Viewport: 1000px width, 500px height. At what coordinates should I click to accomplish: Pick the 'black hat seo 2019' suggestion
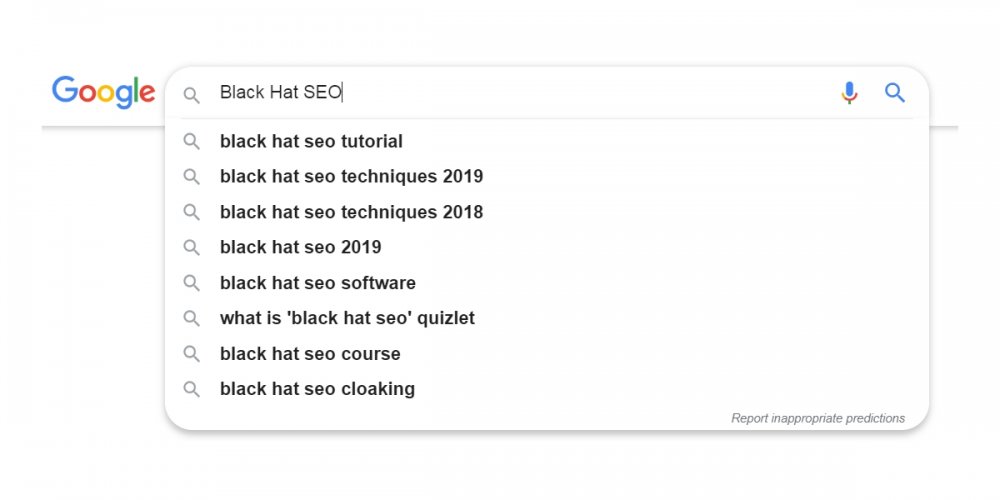pos(547,247)
